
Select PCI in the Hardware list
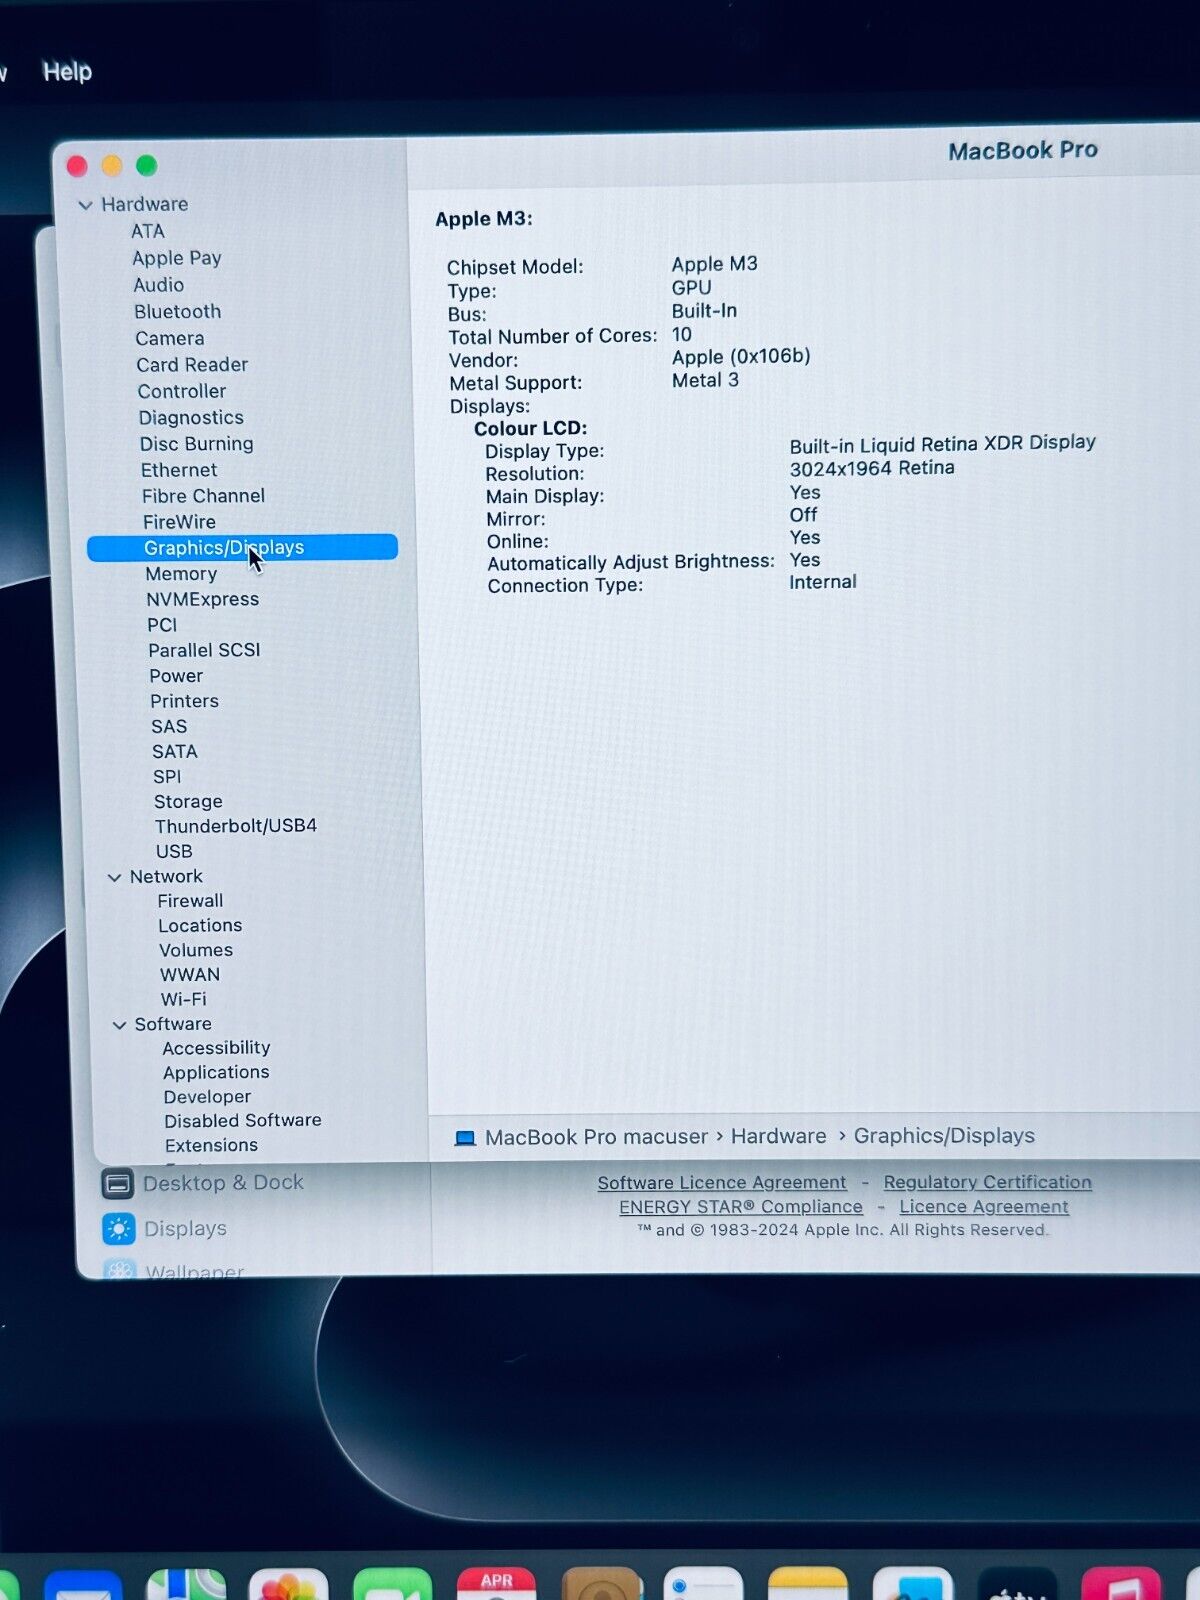pyautogui.click(x=162, y=625)
